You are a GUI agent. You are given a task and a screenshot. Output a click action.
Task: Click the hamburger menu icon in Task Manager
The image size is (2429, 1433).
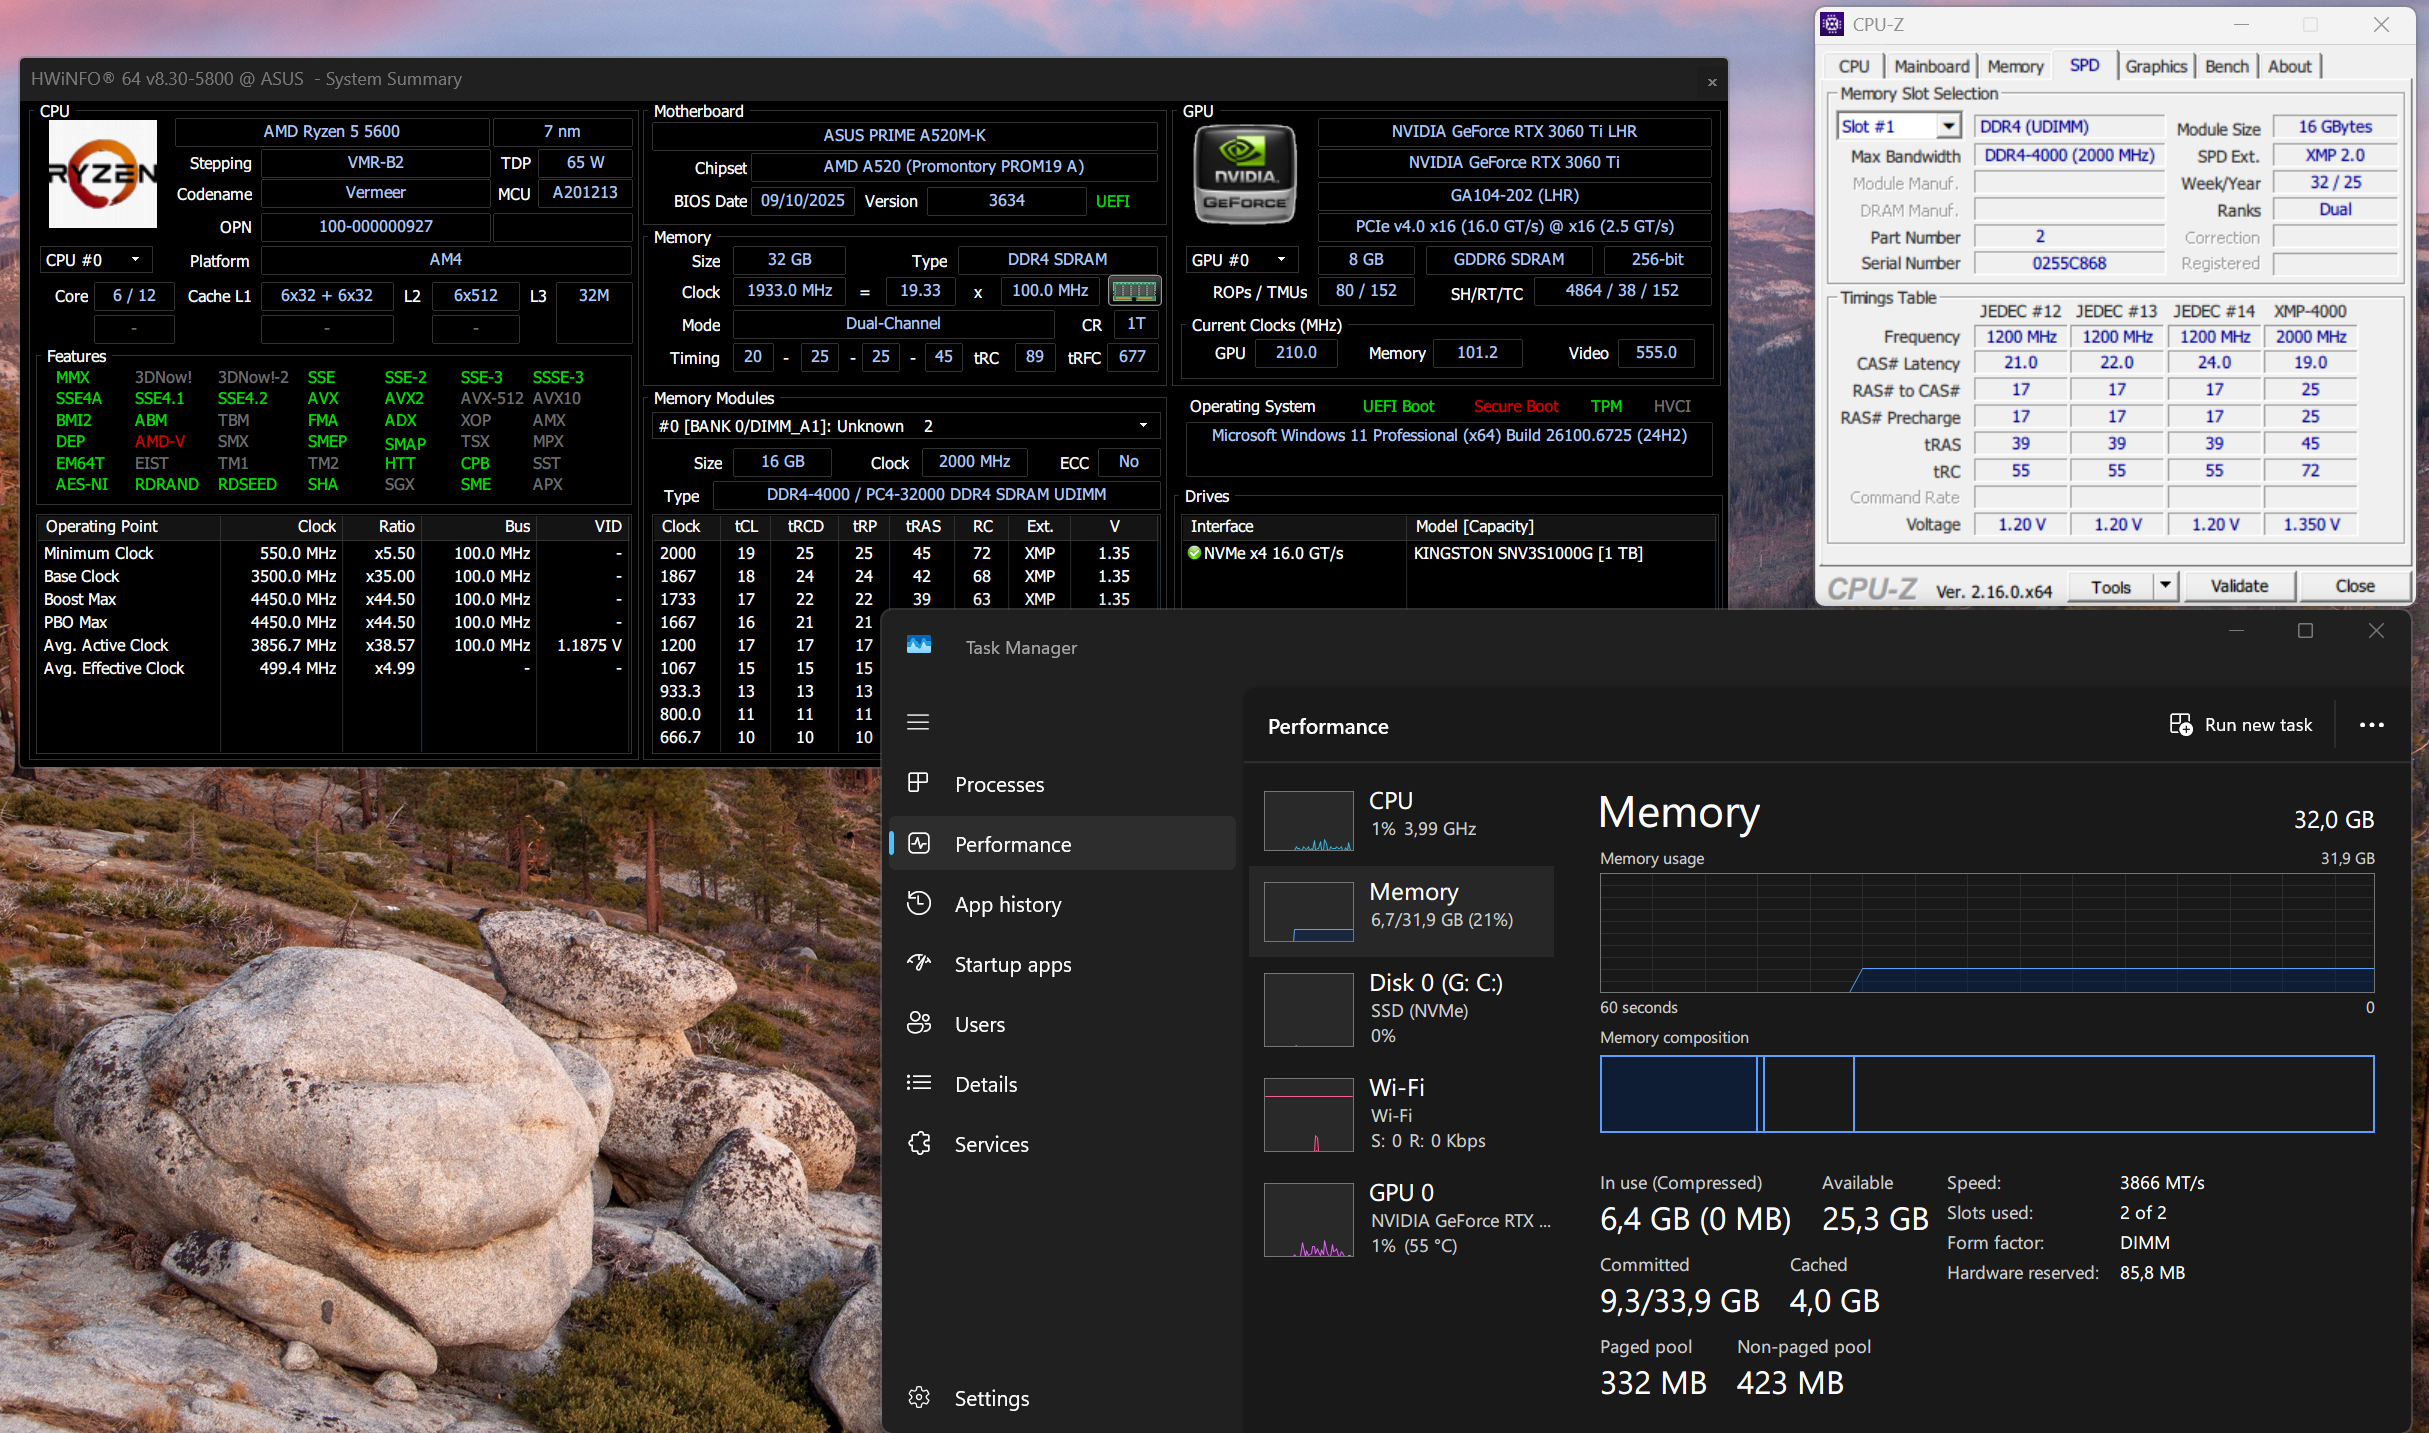[918, 722]
